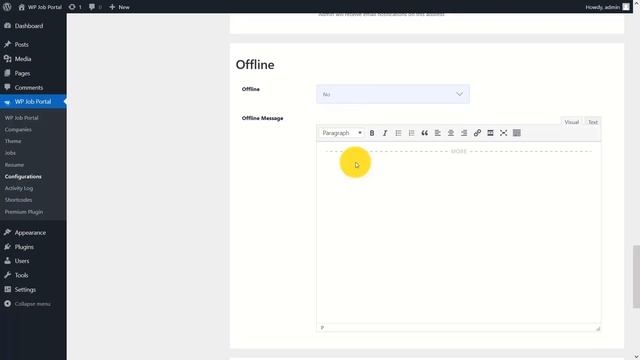Open the Offline No dropdown
Screen dimensions: 640x360
[393, 94]
